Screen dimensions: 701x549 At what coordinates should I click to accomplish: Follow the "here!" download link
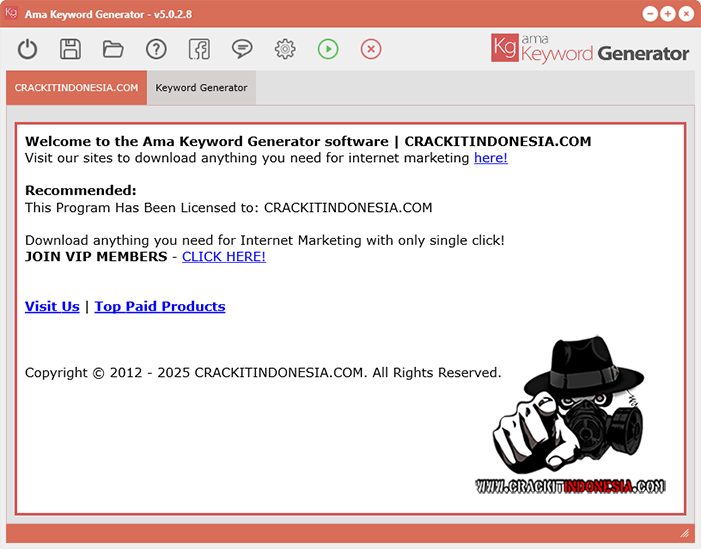click(490, 158)
